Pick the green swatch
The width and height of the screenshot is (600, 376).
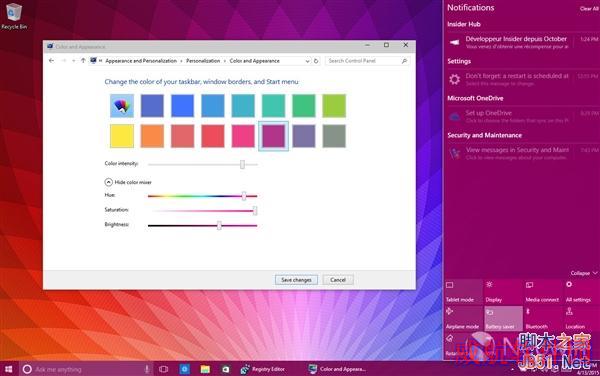click(x=304, y=106)
